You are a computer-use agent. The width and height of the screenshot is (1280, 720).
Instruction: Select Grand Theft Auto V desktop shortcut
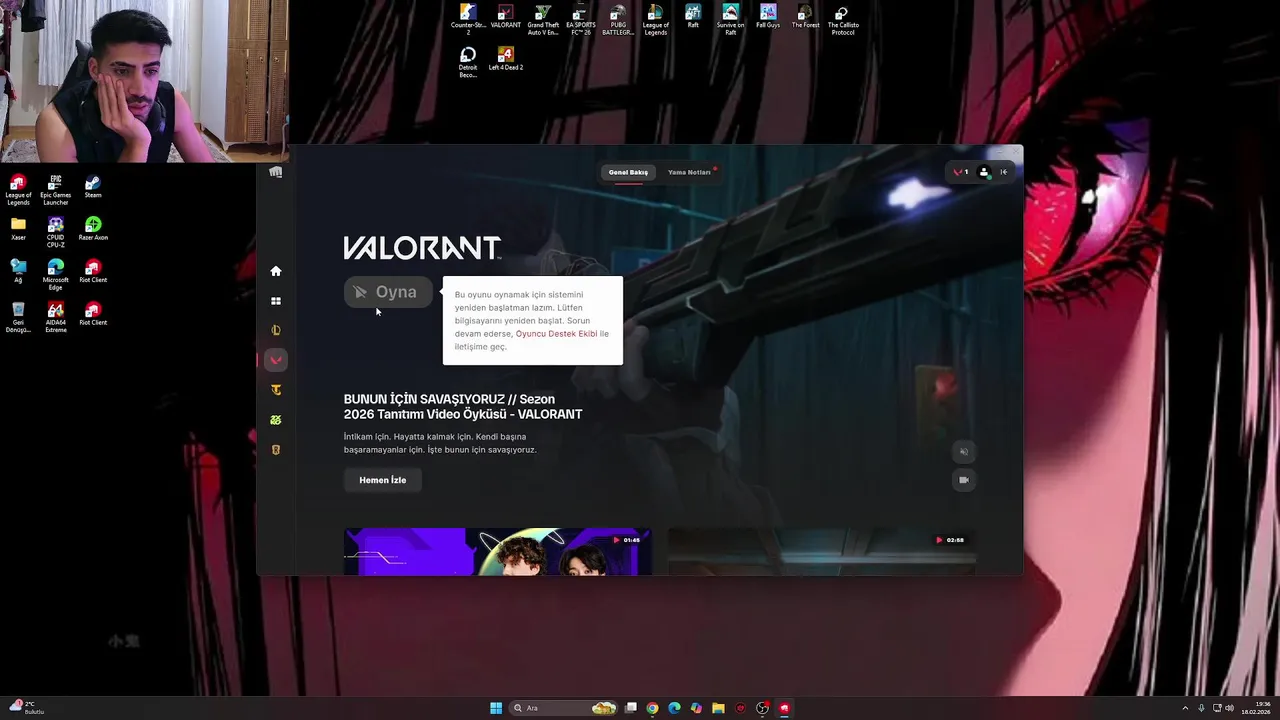click(543, 20)
